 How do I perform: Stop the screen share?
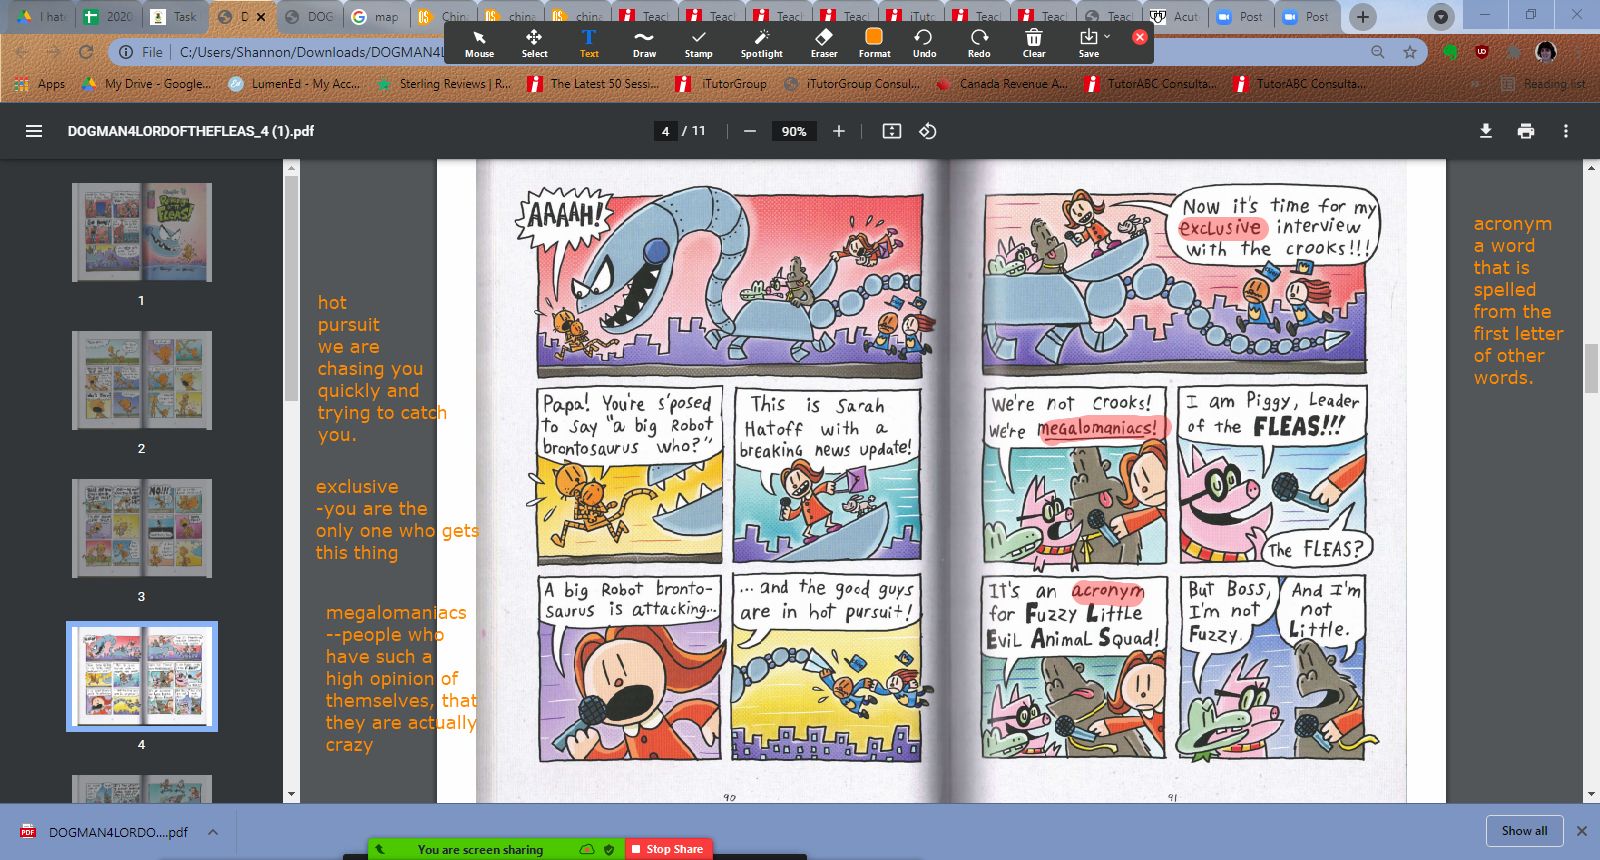click(x=666, y=849)
